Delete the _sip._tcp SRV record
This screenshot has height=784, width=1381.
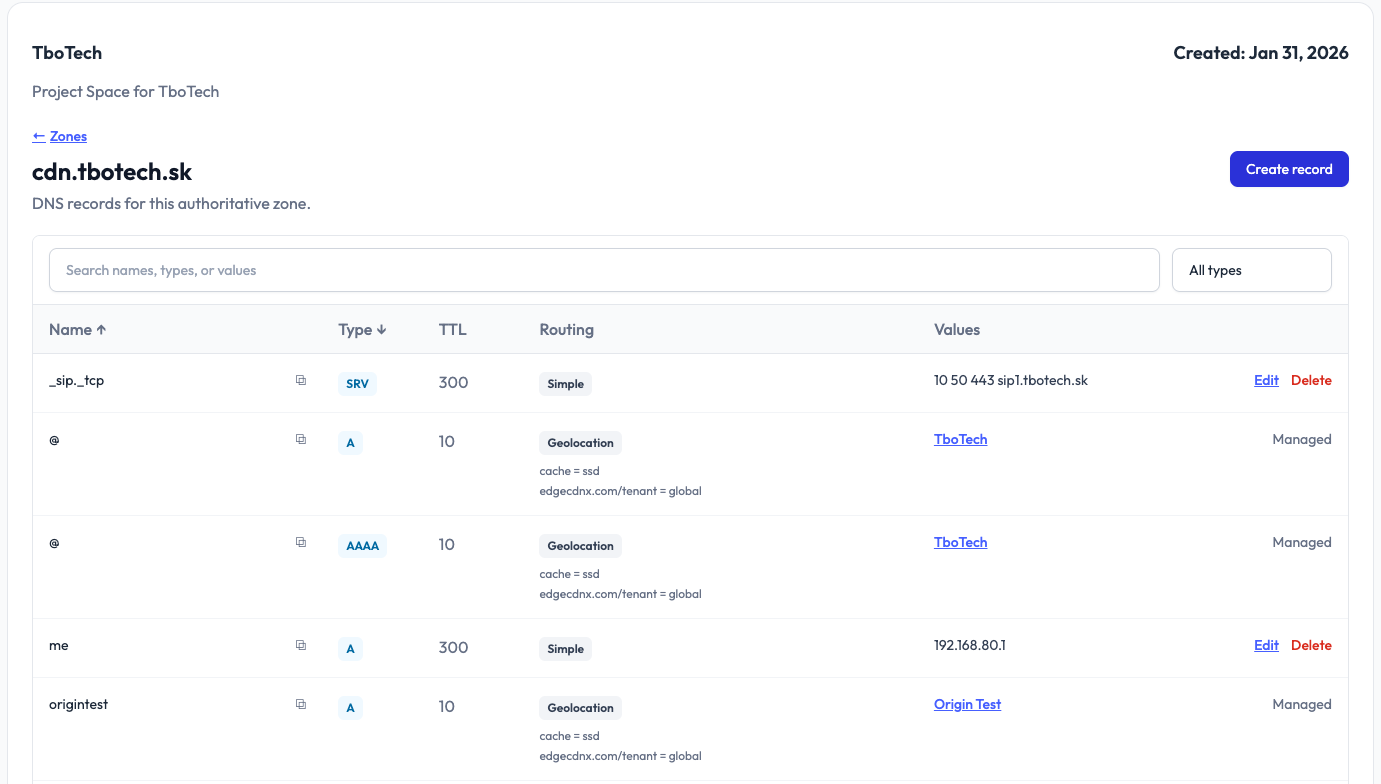click(x=1311, y=380)
